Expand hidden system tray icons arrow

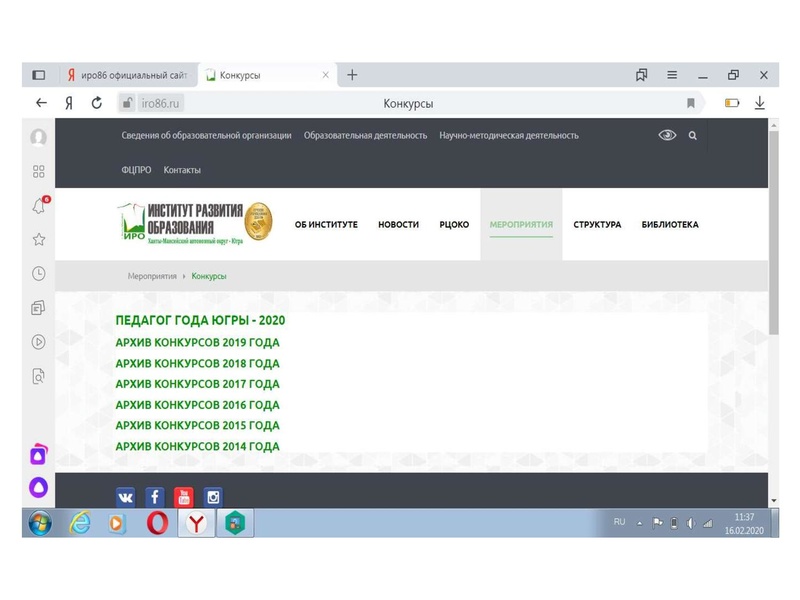pos(640,523)
